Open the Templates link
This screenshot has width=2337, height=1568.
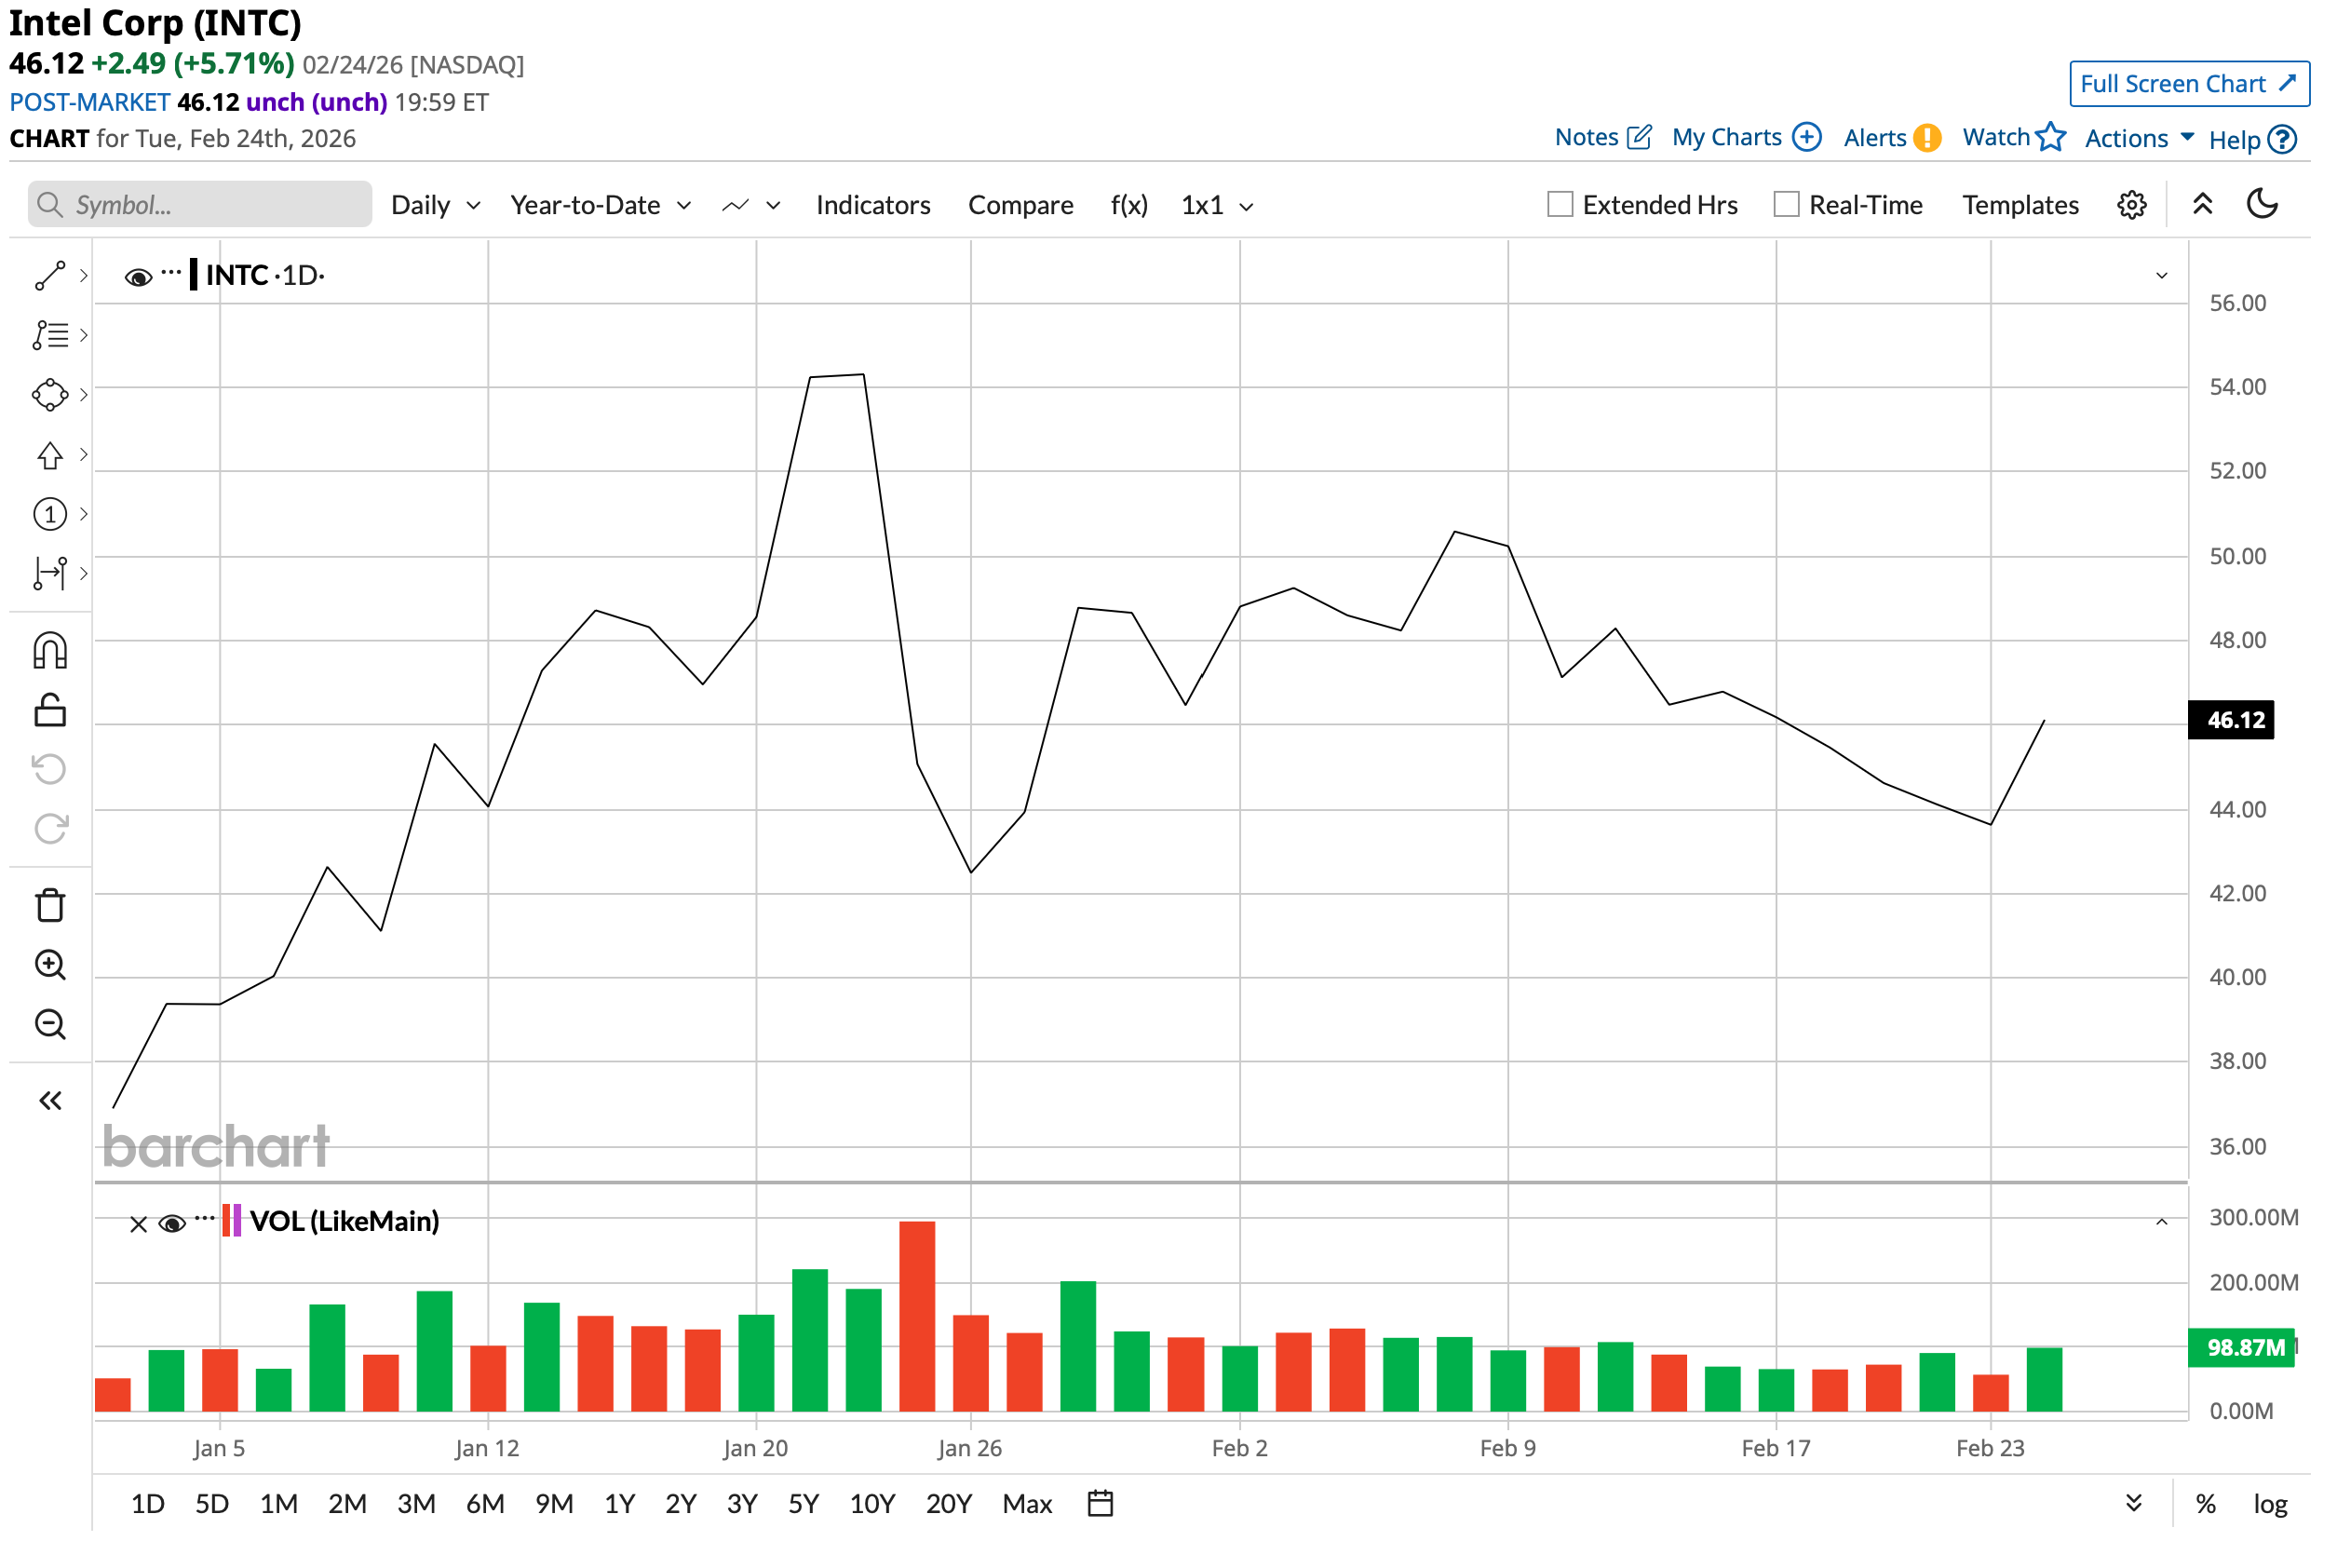(2020, 205)
